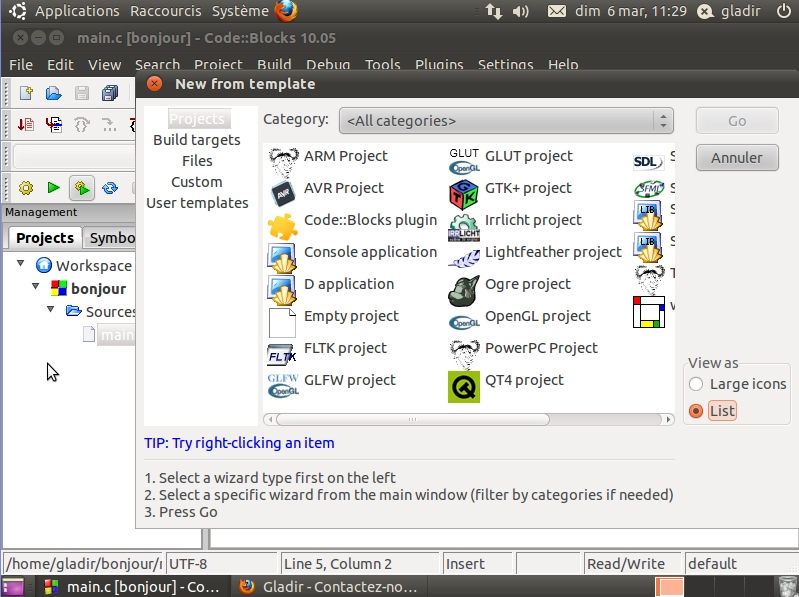The height and width of the screenshot is (597, 799).
Task: Select the ARM Project wizard icon
Action: 283,157
